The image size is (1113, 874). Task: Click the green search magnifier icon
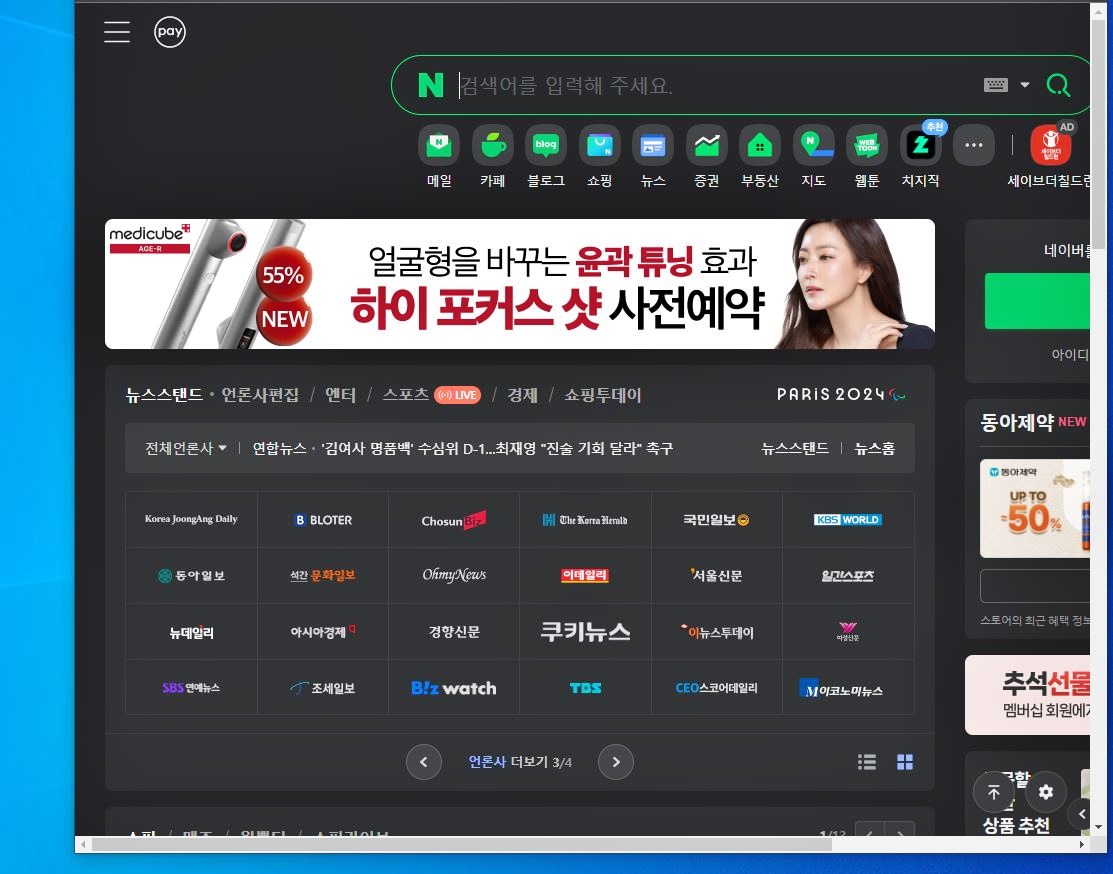tap(1058, 85)
